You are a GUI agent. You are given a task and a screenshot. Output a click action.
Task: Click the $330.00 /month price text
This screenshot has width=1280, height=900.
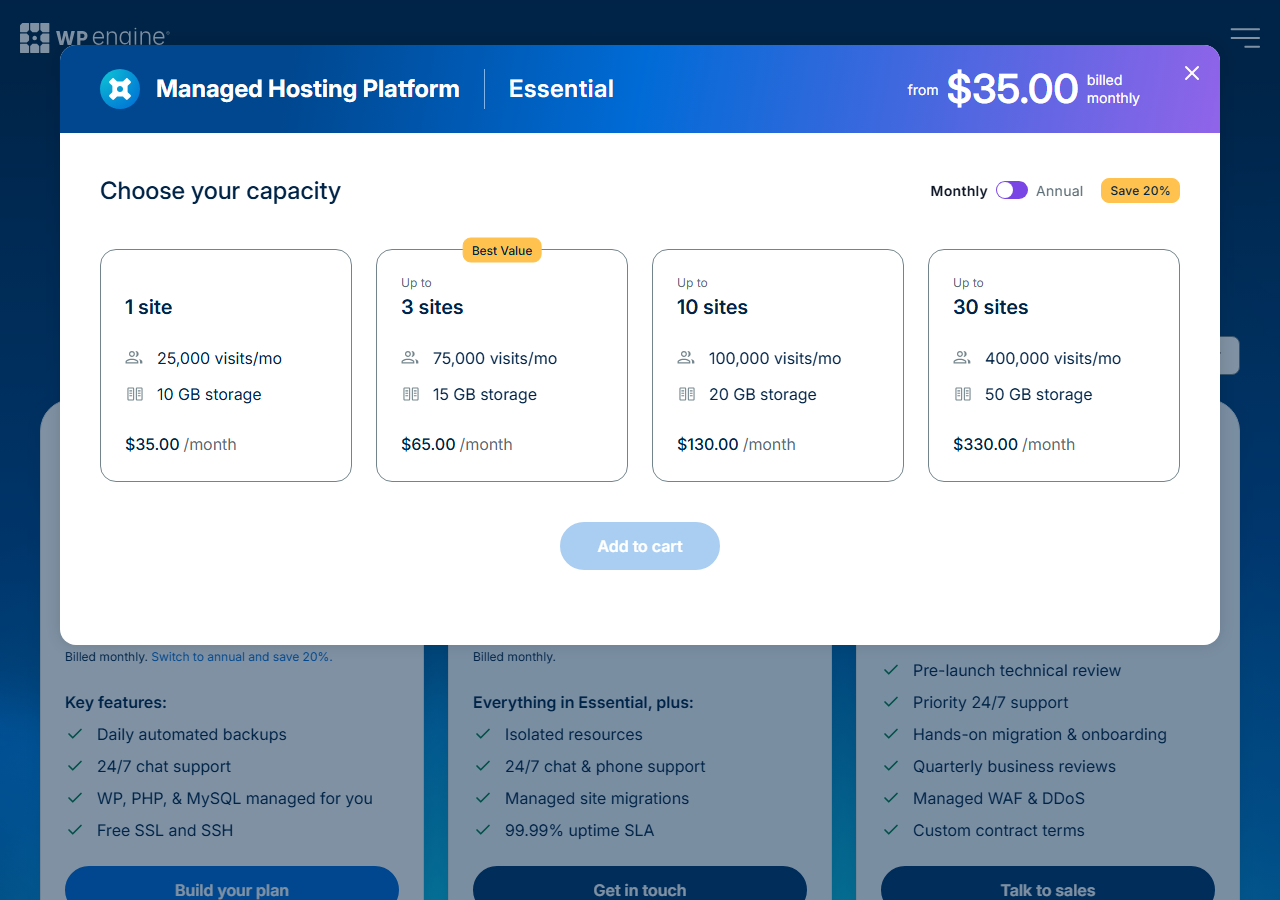coord(1014,444)
